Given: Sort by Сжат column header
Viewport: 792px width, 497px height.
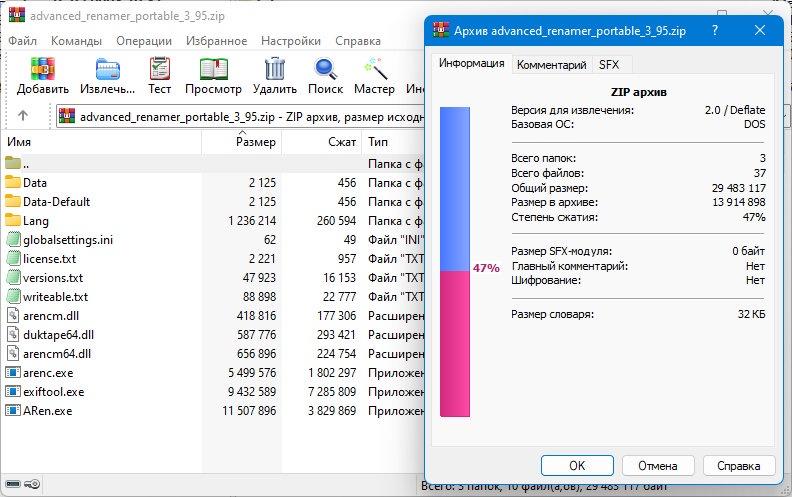Looking at the screenshot, I should click(322, 142).
